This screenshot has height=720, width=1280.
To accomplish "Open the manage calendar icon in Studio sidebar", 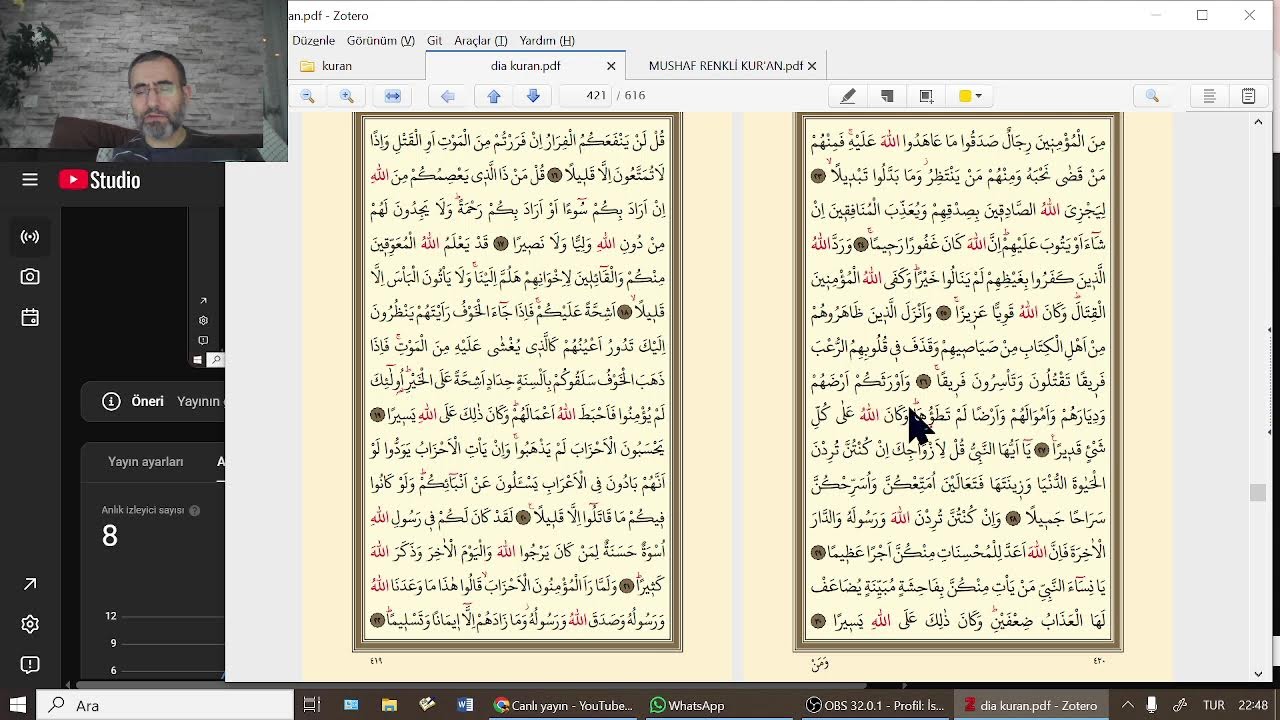I will point(30,318).
